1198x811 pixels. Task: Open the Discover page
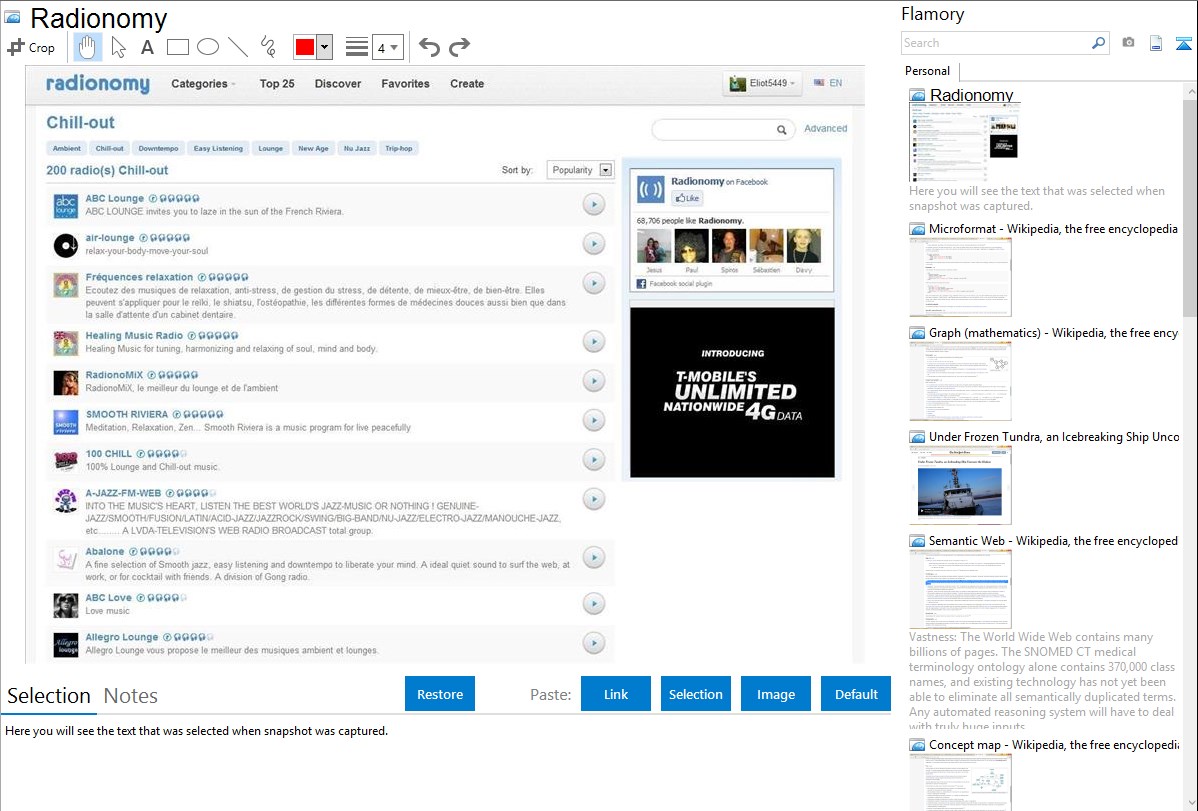(338, 84)
